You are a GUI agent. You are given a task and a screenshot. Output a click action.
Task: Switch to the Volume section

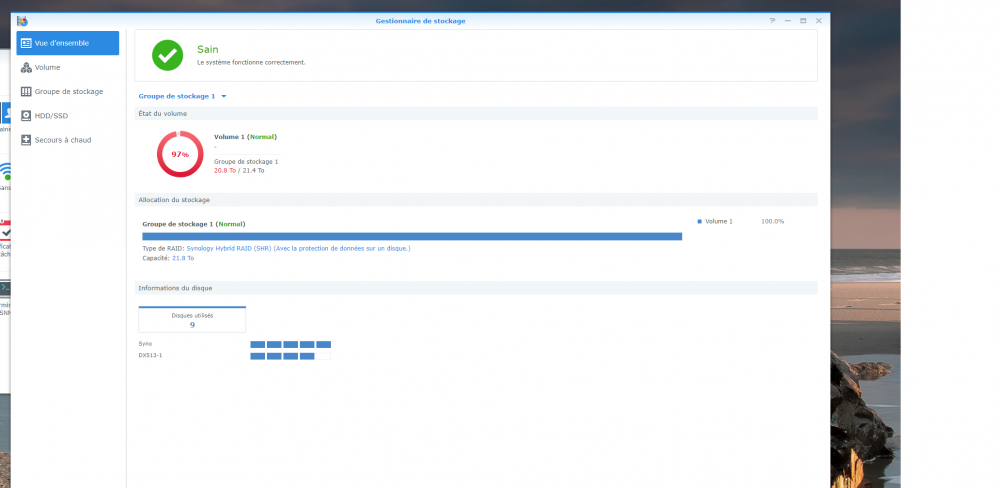pos(68,68)
